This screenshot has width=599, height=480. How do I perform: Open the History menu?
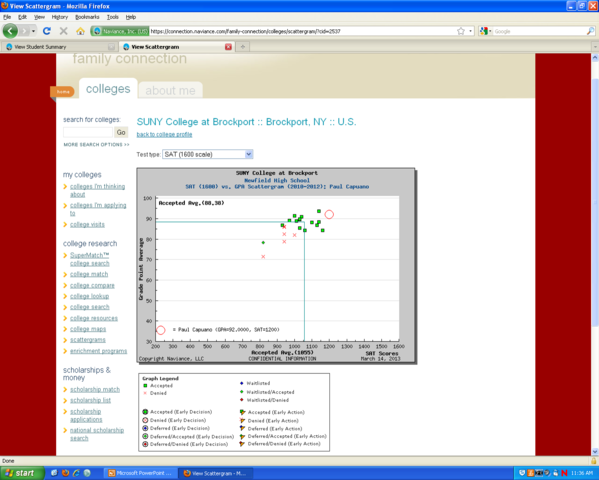tap(60, 17)
